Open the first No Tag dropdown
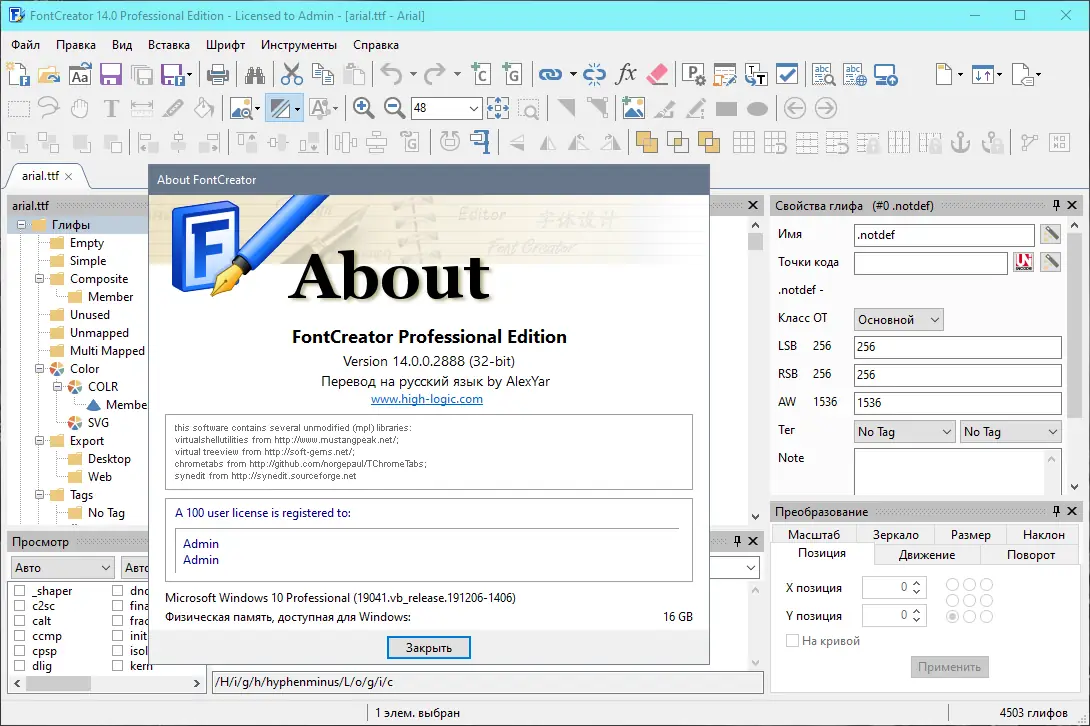 [x=904, y=432]
